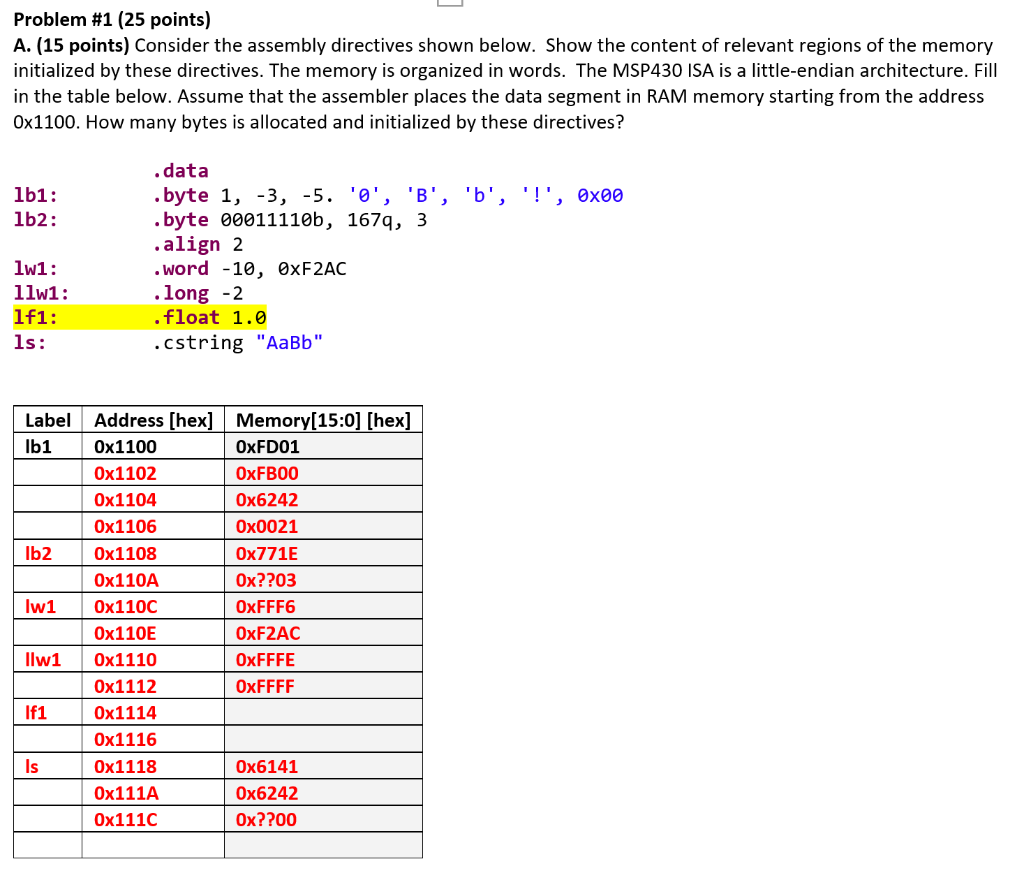Click the .align 2 directive

coord(197,243)
